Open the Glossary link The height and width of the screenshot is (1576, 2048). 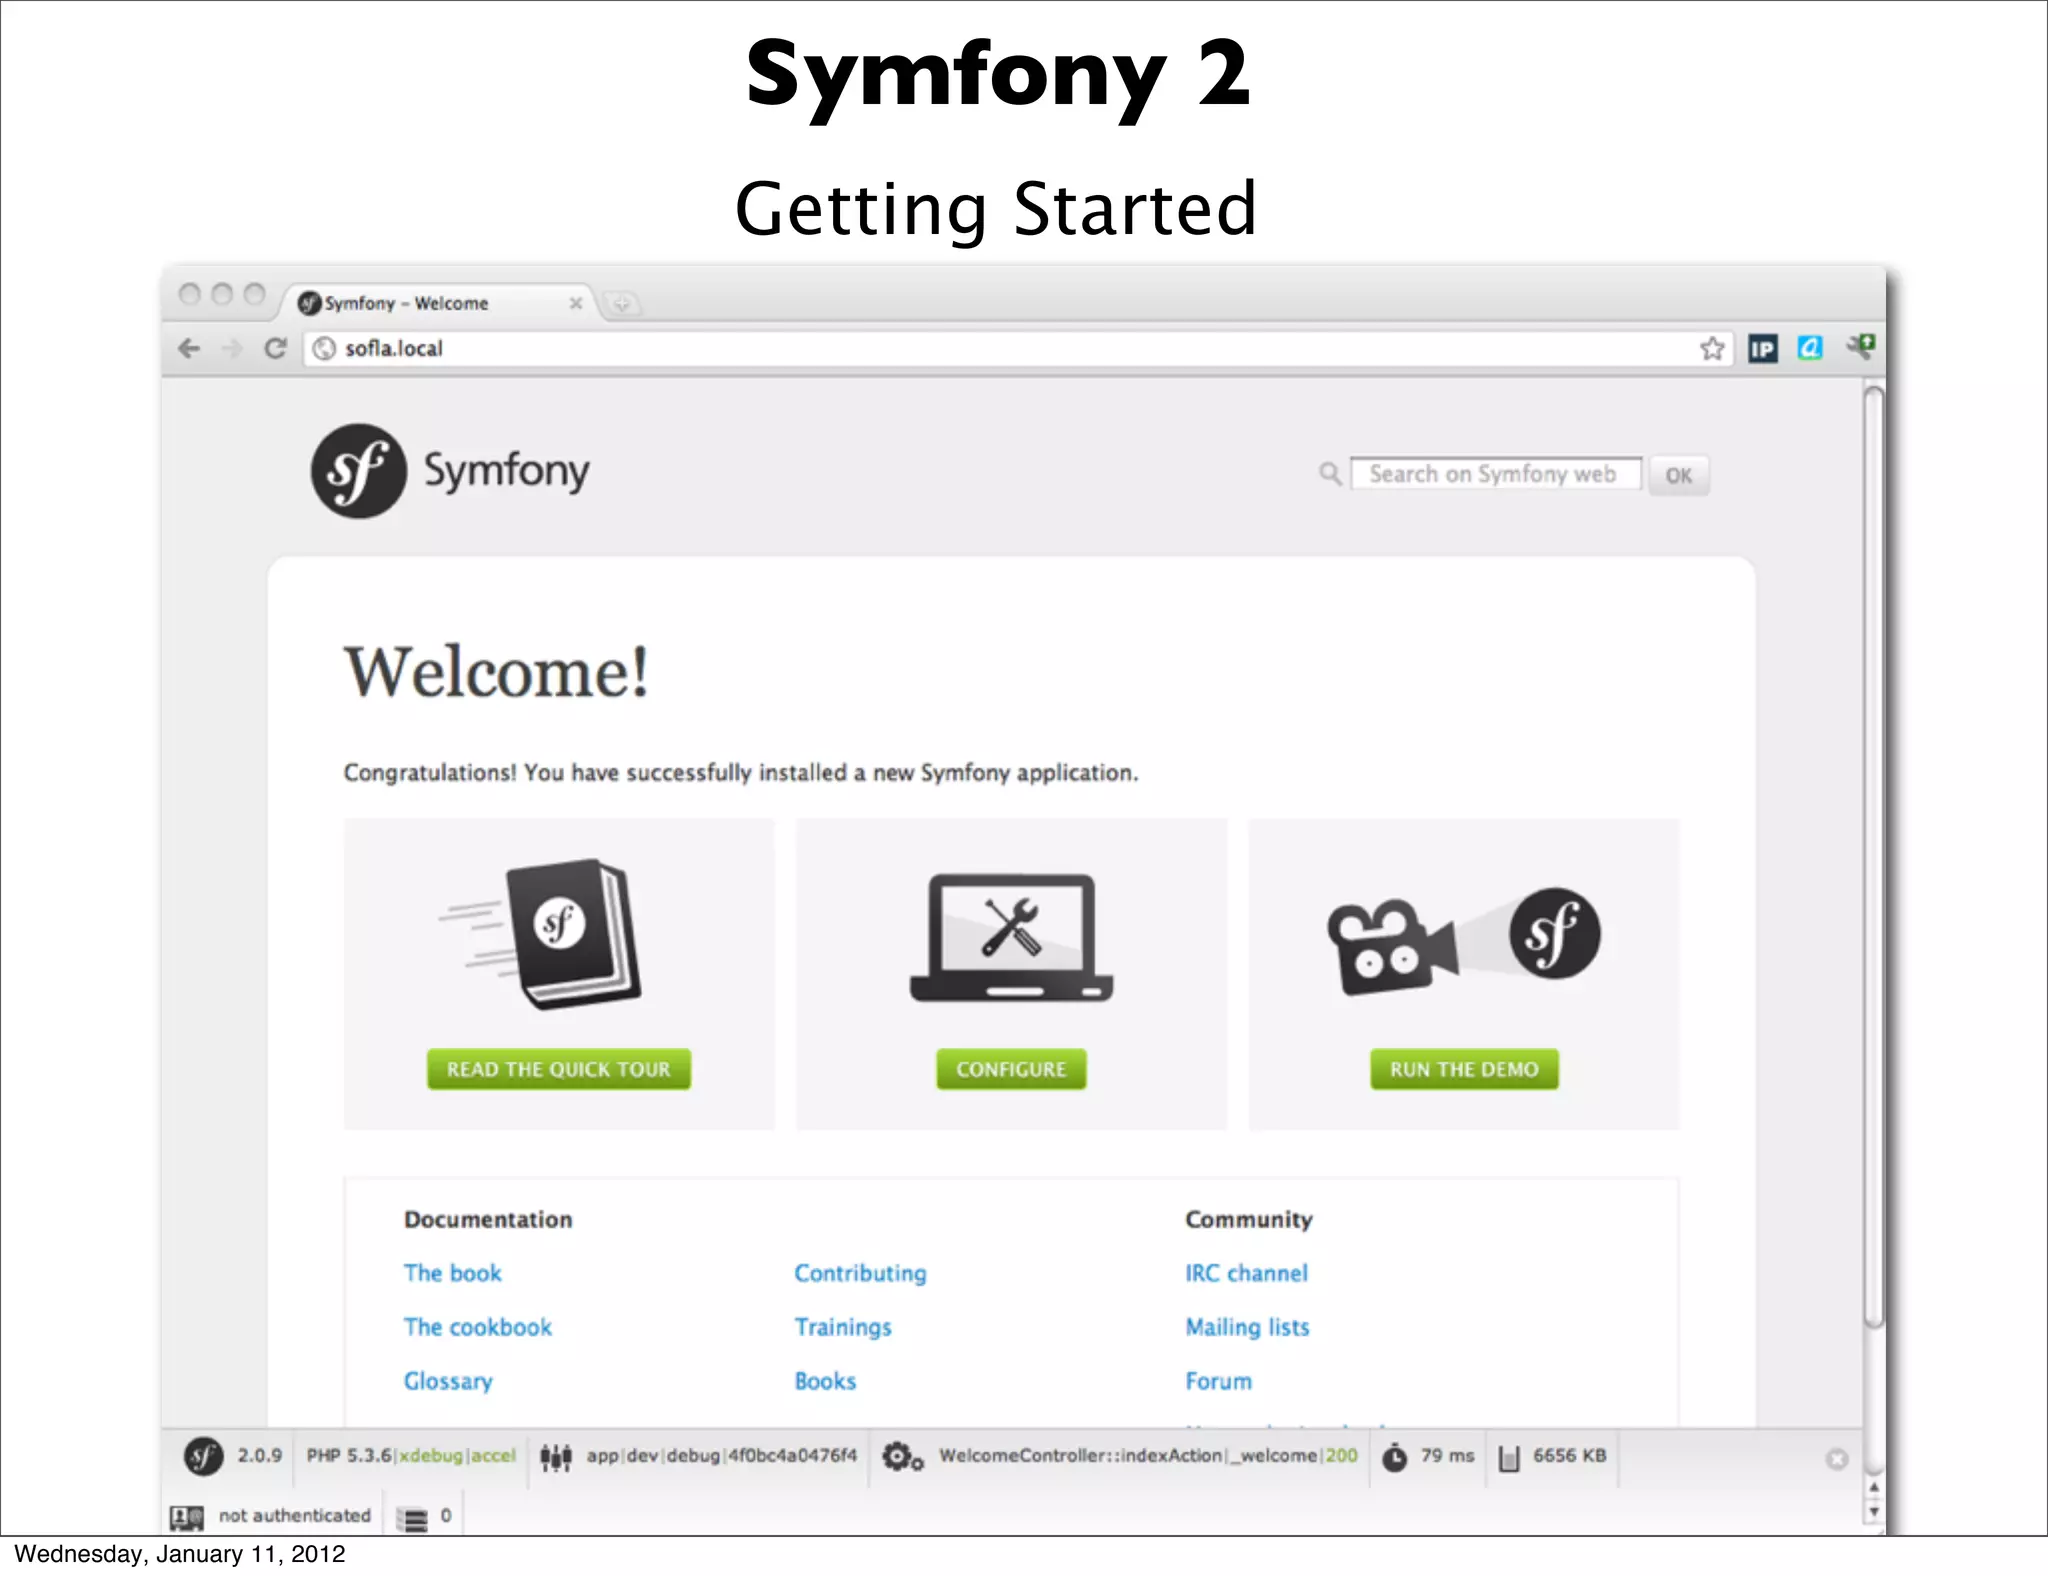coord(448,1381)
